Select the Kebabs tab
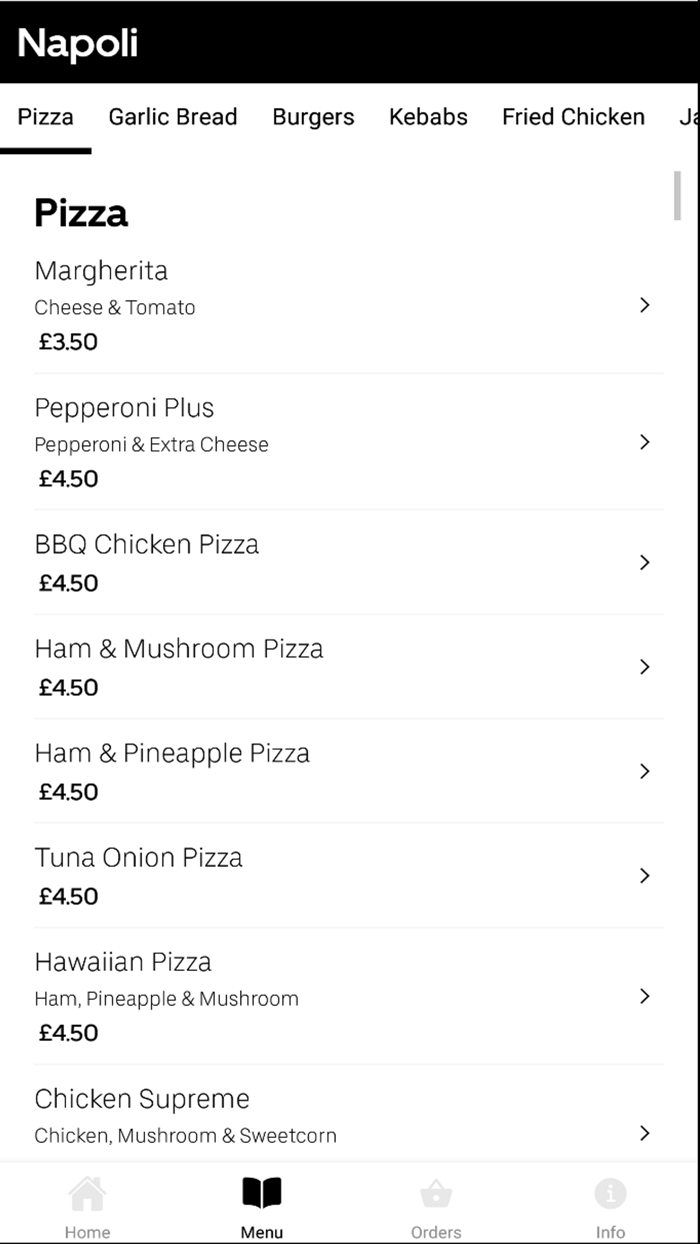Screen dimensions: 700x1244 coord(428,117)
